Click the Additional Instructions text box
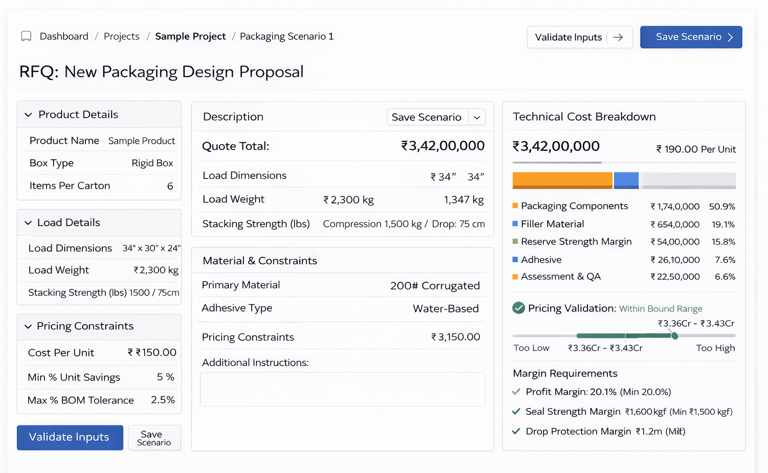This screenshot has width=768, height=473. tap(342, 389)
